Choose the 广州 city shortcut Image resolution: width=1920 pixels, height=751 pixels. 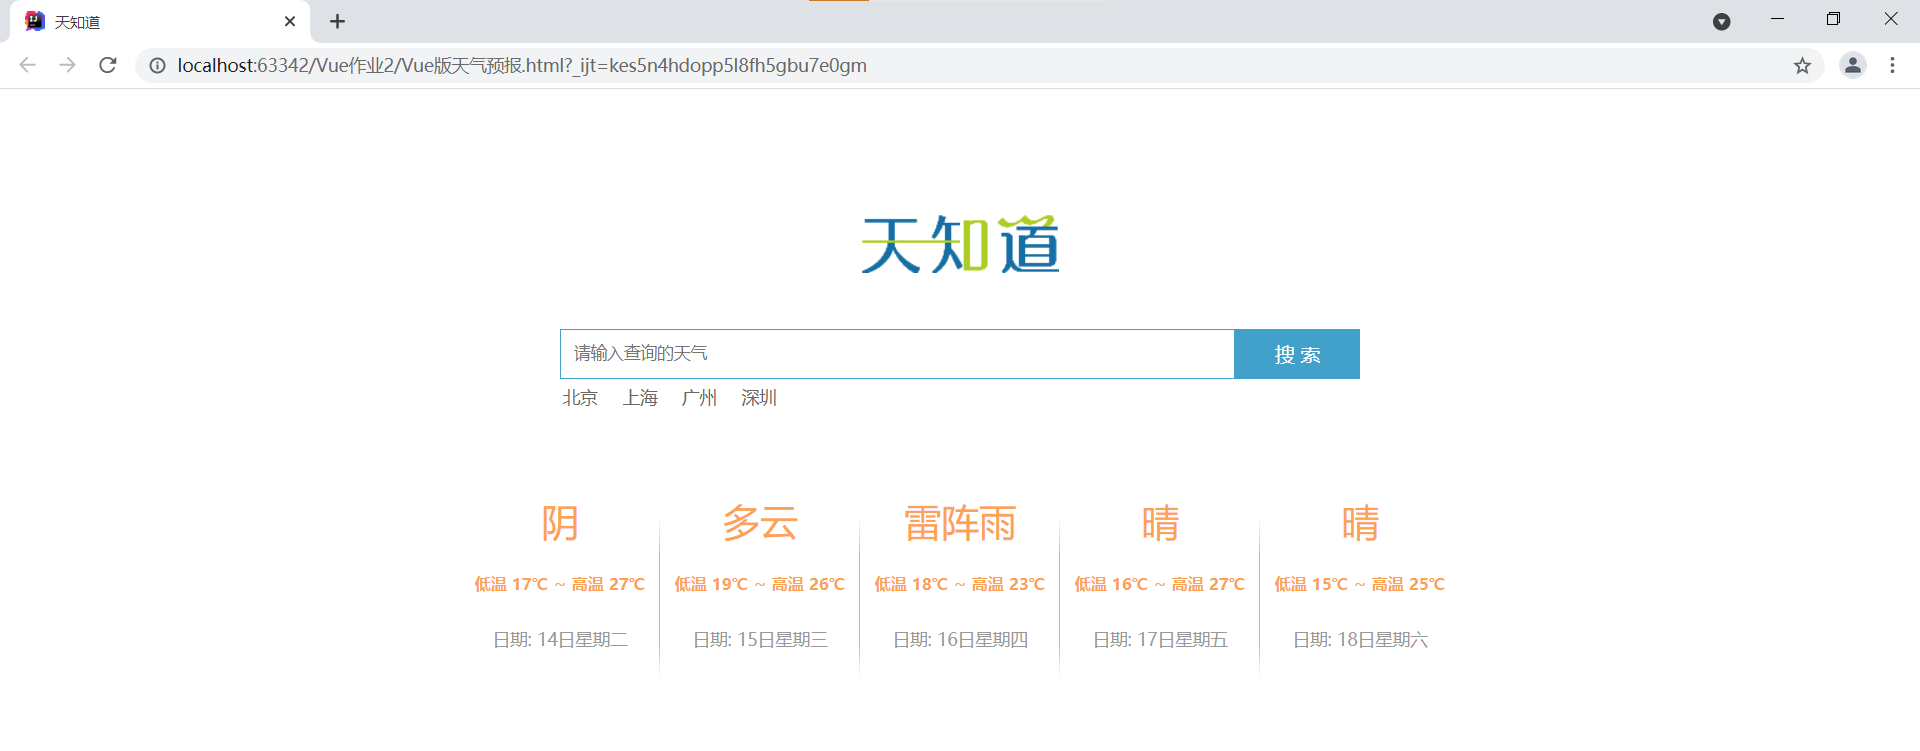tap(699, 398)
